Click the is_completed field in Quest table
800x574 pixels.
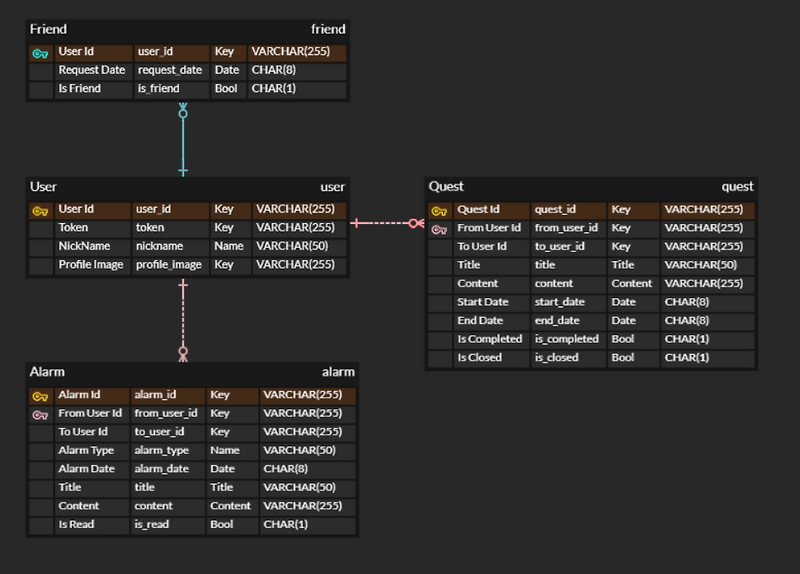(568, 339)
